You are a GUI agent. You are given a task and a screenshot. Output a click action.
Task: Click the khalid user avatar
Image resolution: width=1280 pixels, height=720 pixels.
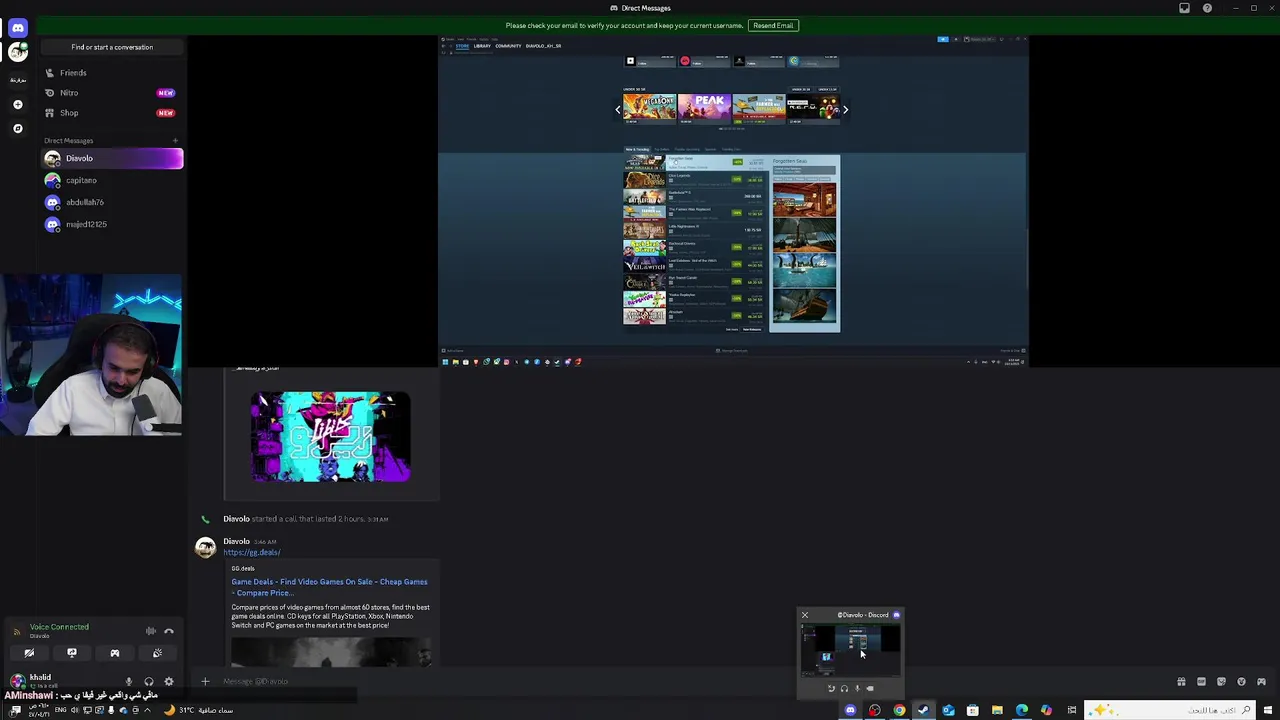(x=17, y=681)
